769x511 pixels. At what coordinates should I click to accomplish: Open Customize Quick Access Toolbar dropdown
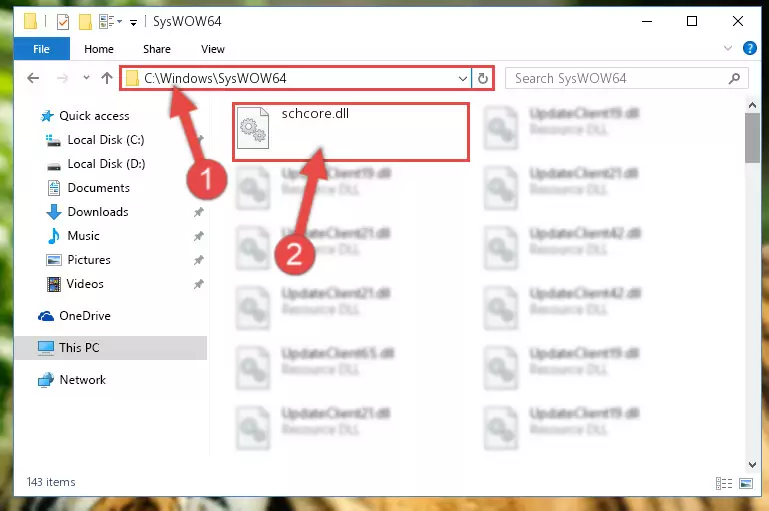133,22
